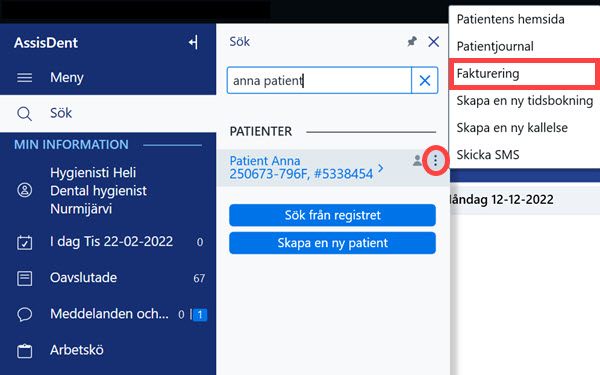This screenshot has width=600, height=375.
Task: Select Skapa en ny kallelse
Action: coord(512,127)
